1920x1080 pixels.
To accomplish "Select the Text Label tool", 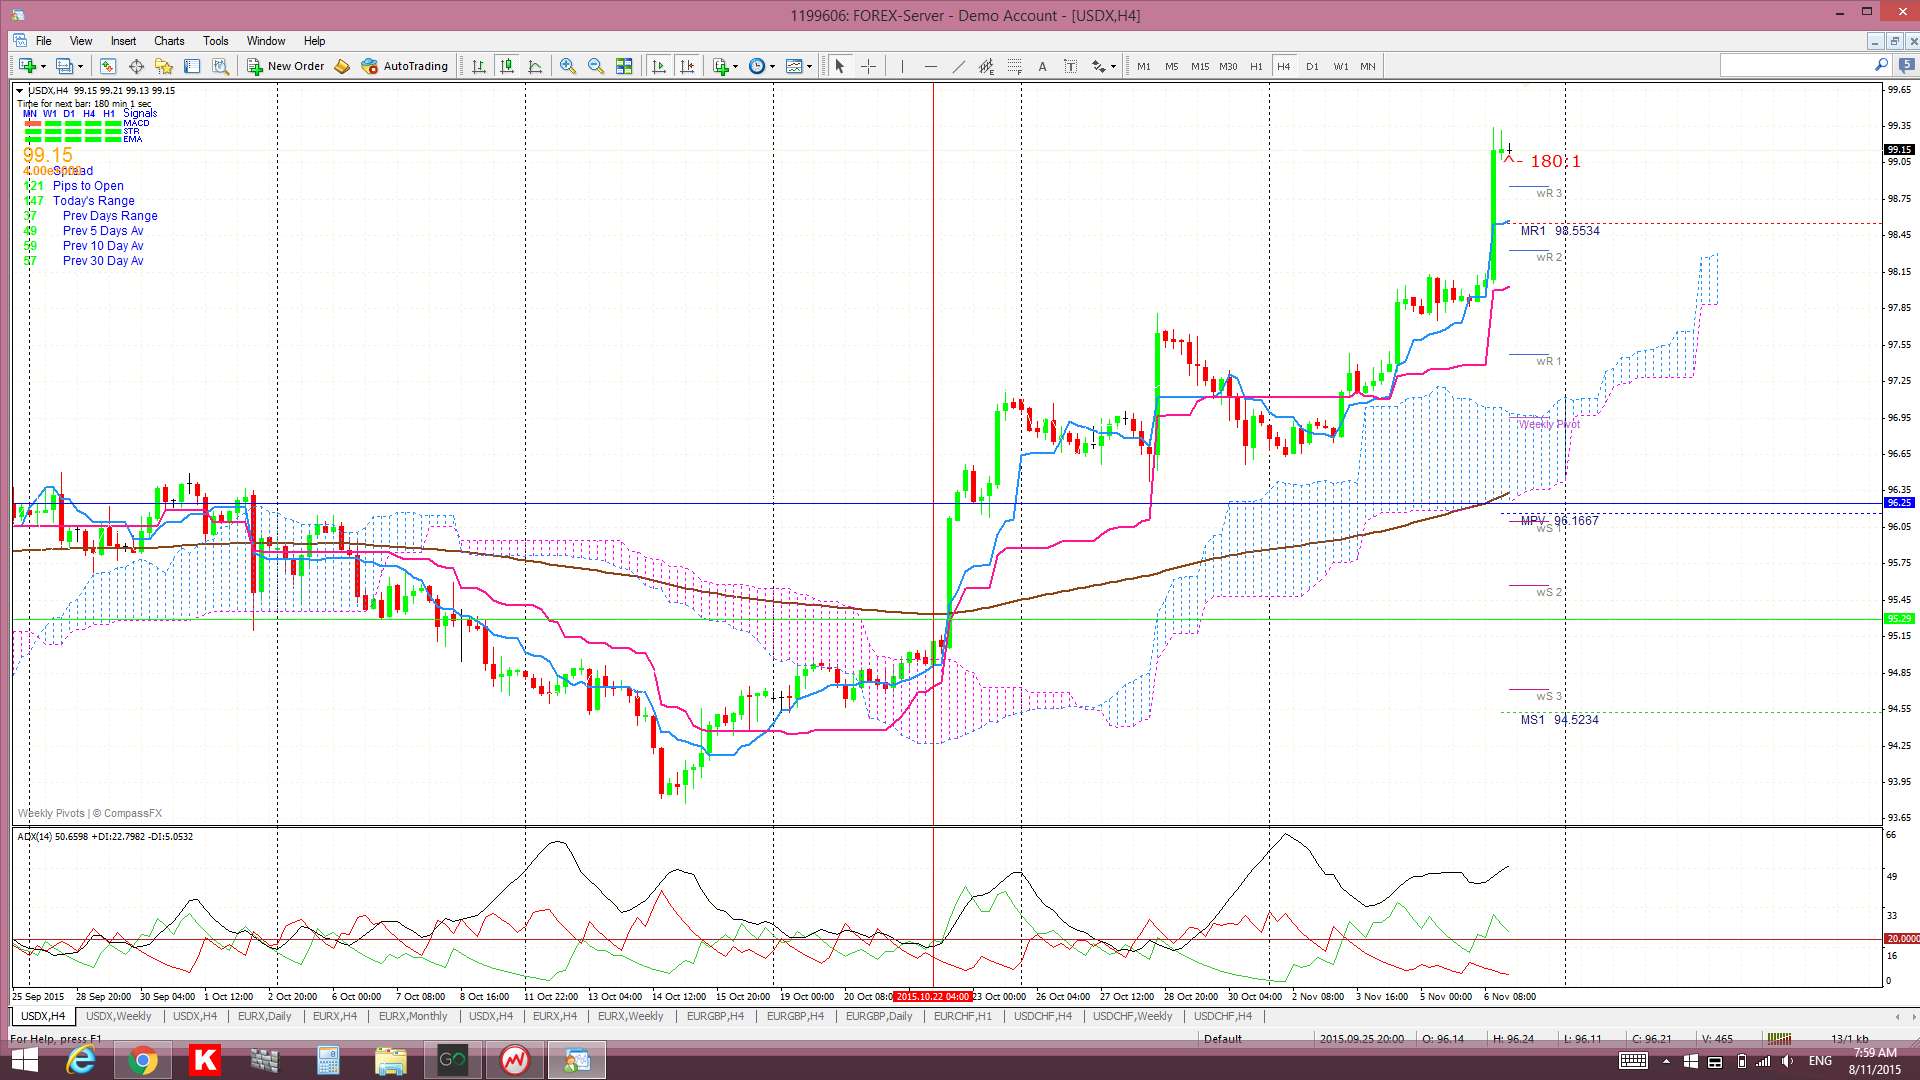I will point(1070,66).
